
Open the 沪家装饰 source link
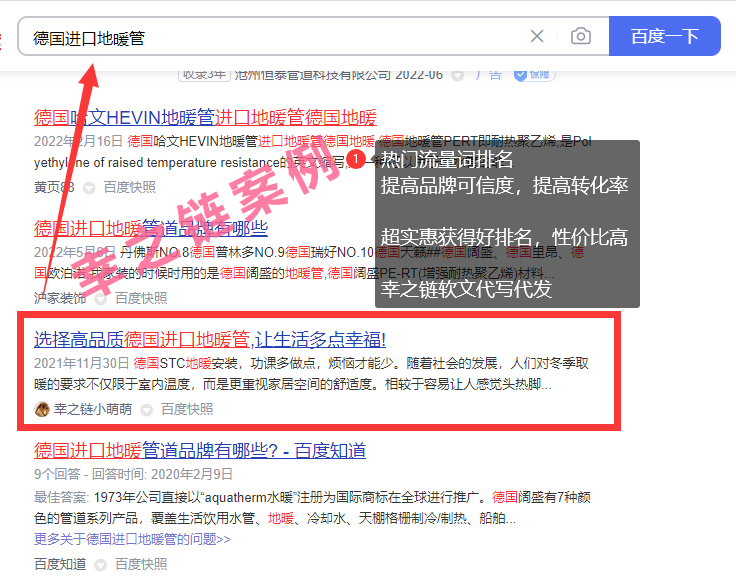[x=60, y=298]
